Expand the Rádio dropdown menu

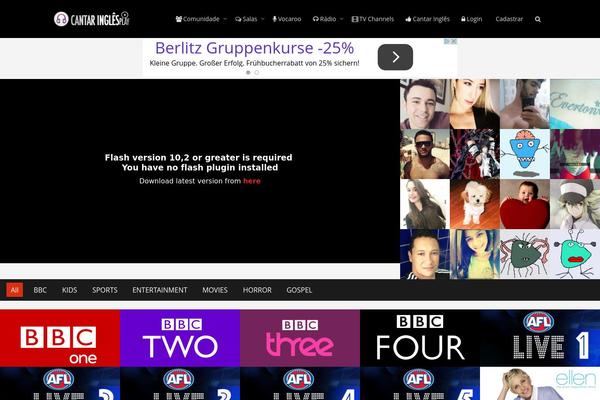[x=327, y=19]
